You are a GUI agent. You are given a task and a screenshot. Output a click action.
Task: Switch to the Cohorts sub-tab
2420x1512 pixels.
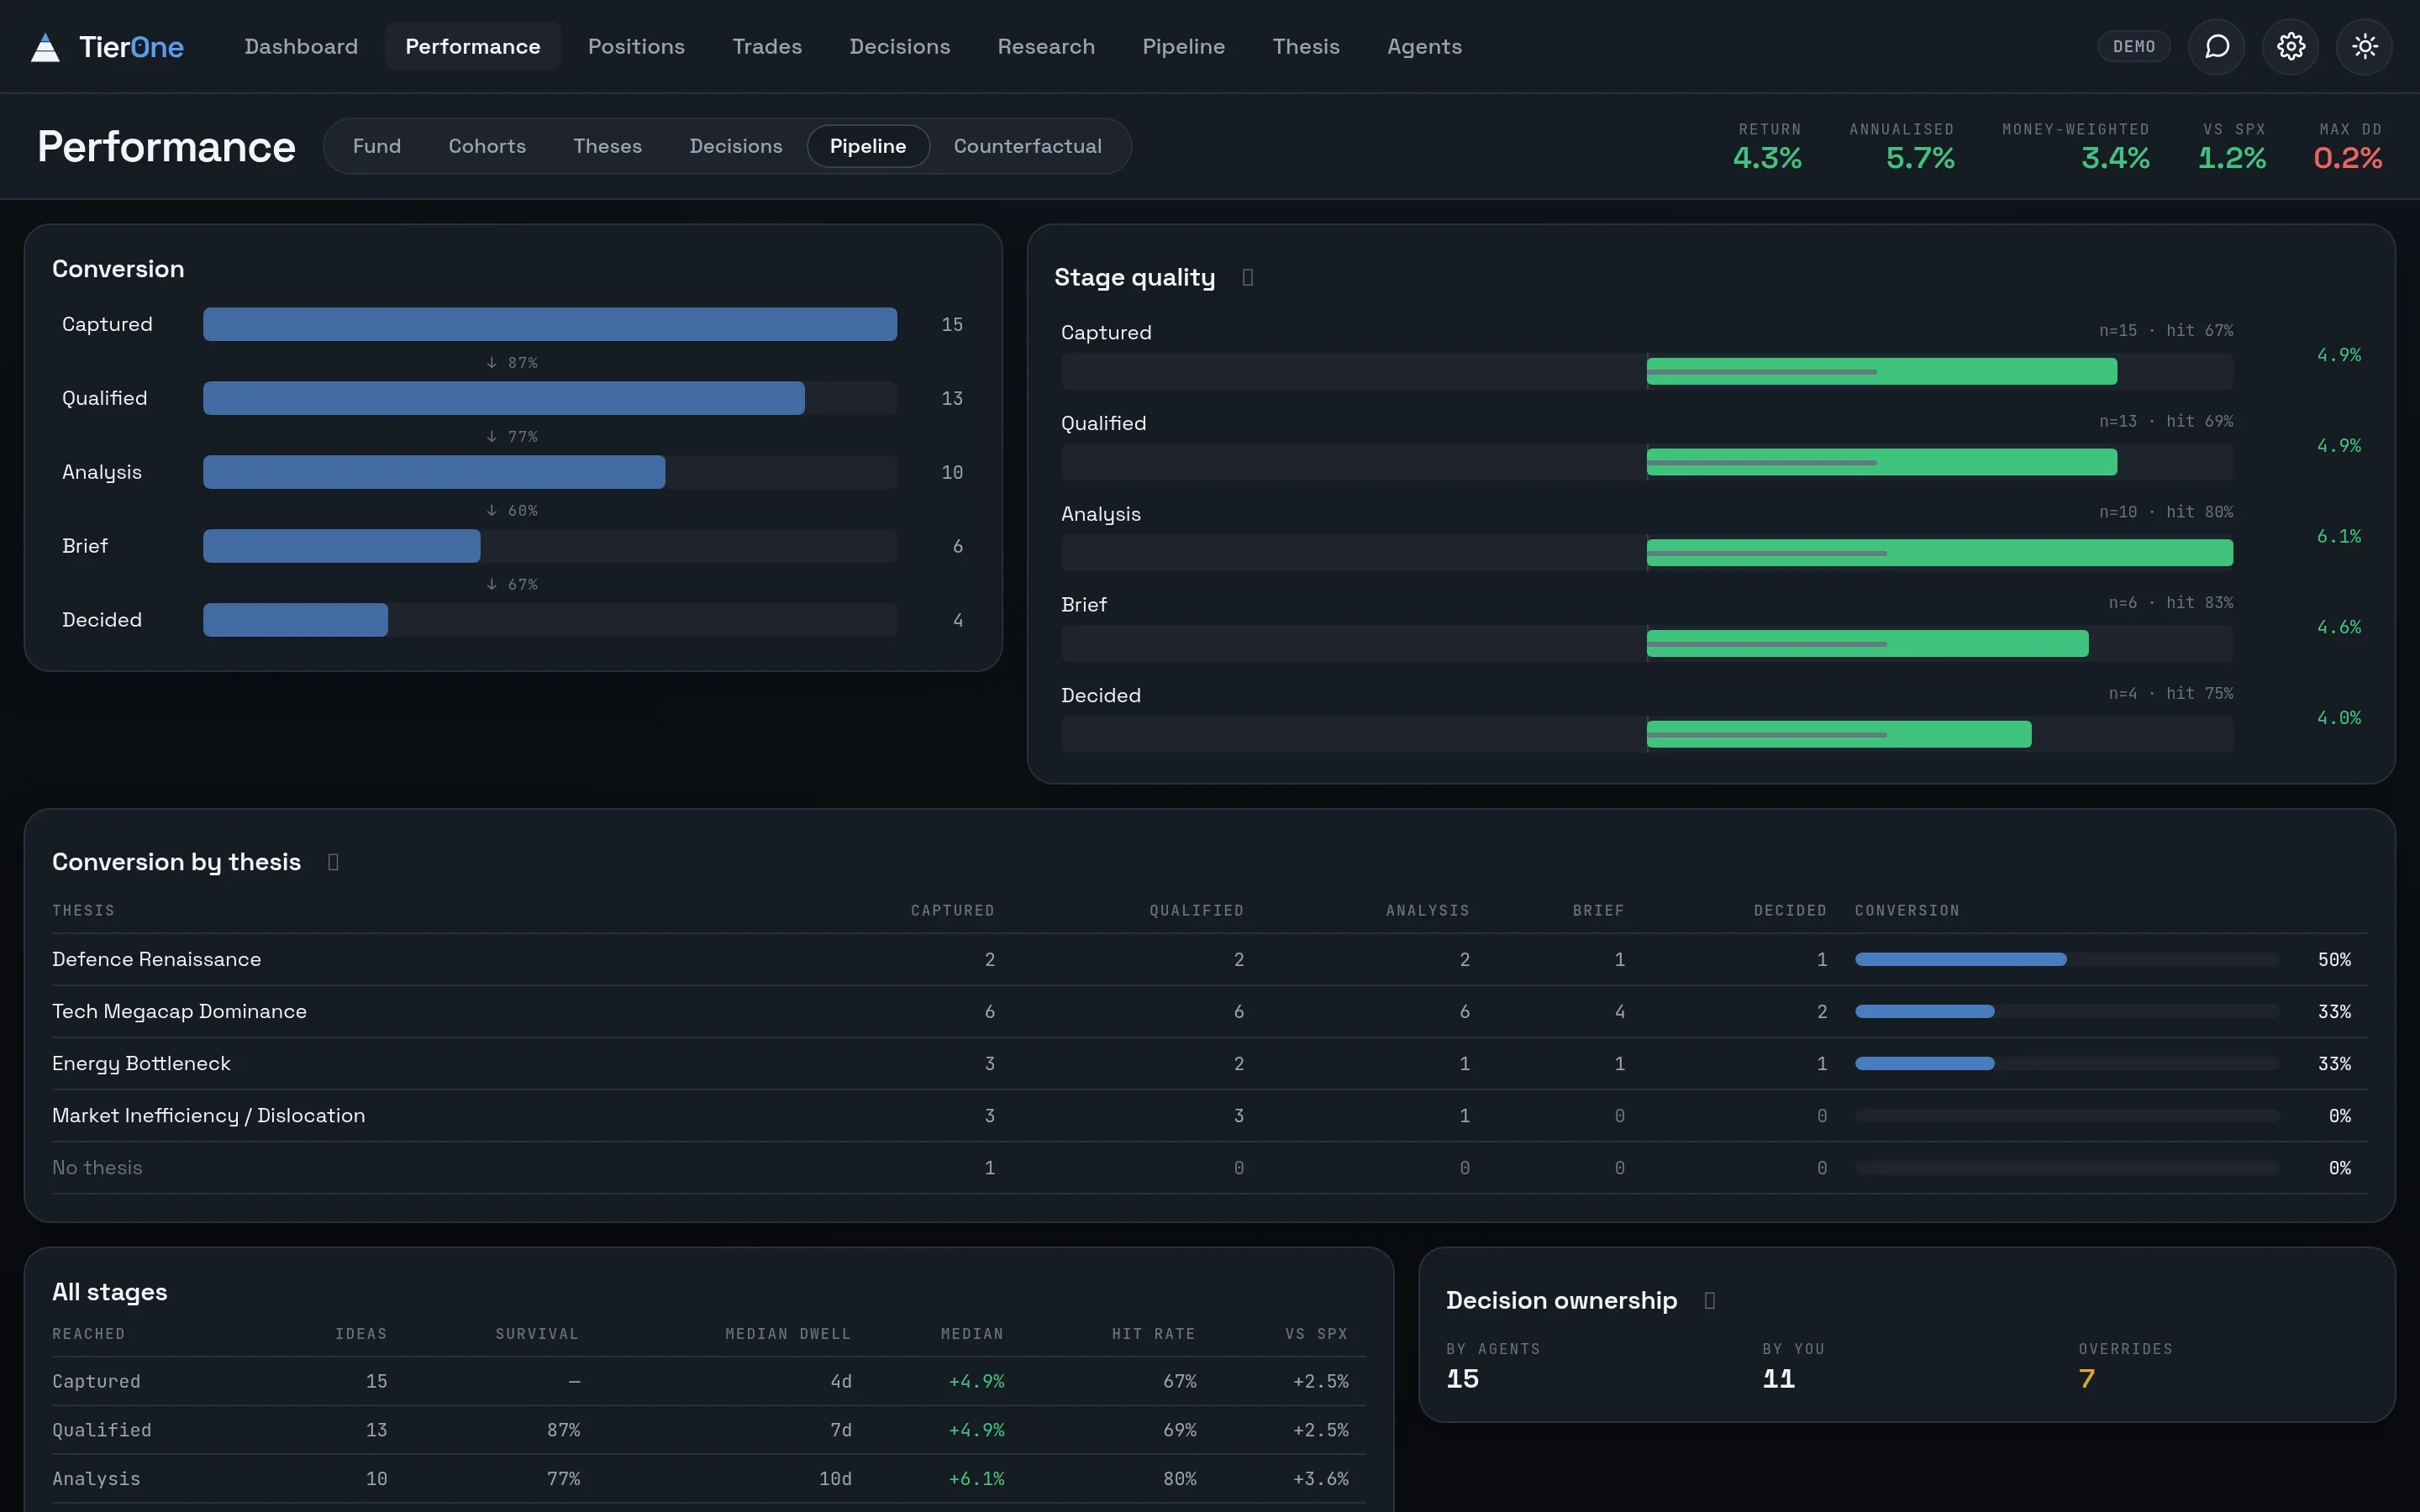coord(487,146)
